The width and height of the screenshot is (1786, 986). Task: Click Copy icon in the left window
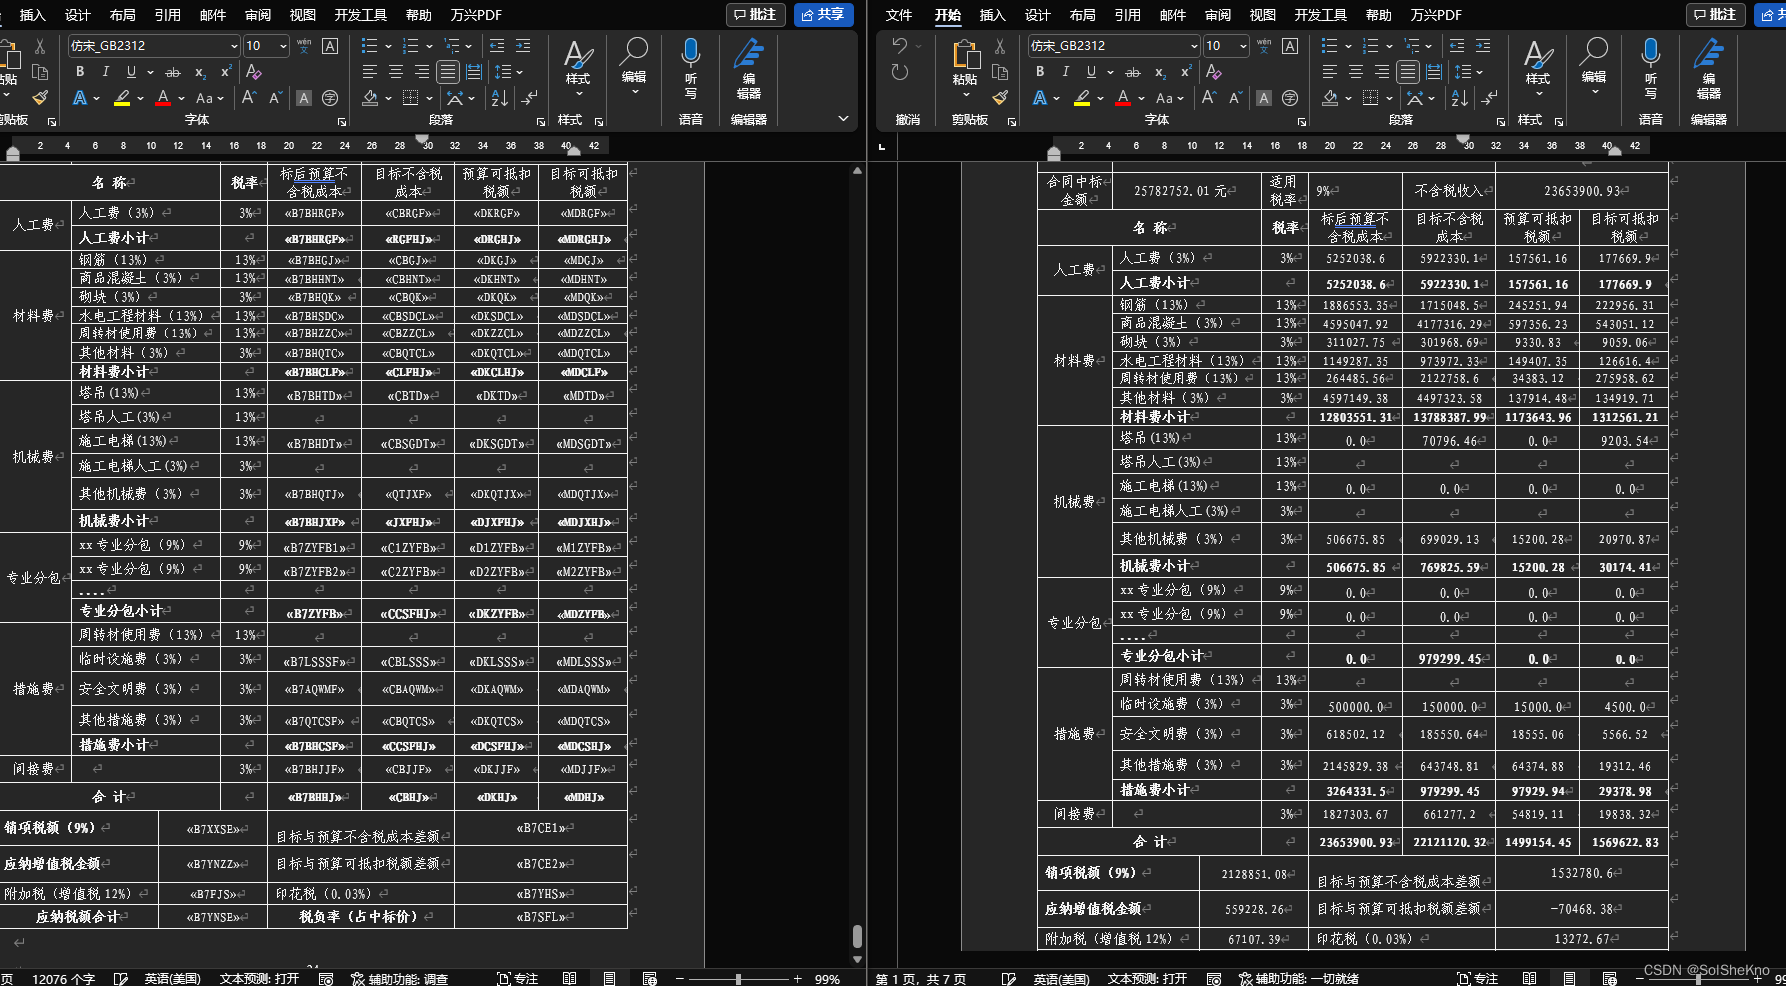(x=40, y=72)
